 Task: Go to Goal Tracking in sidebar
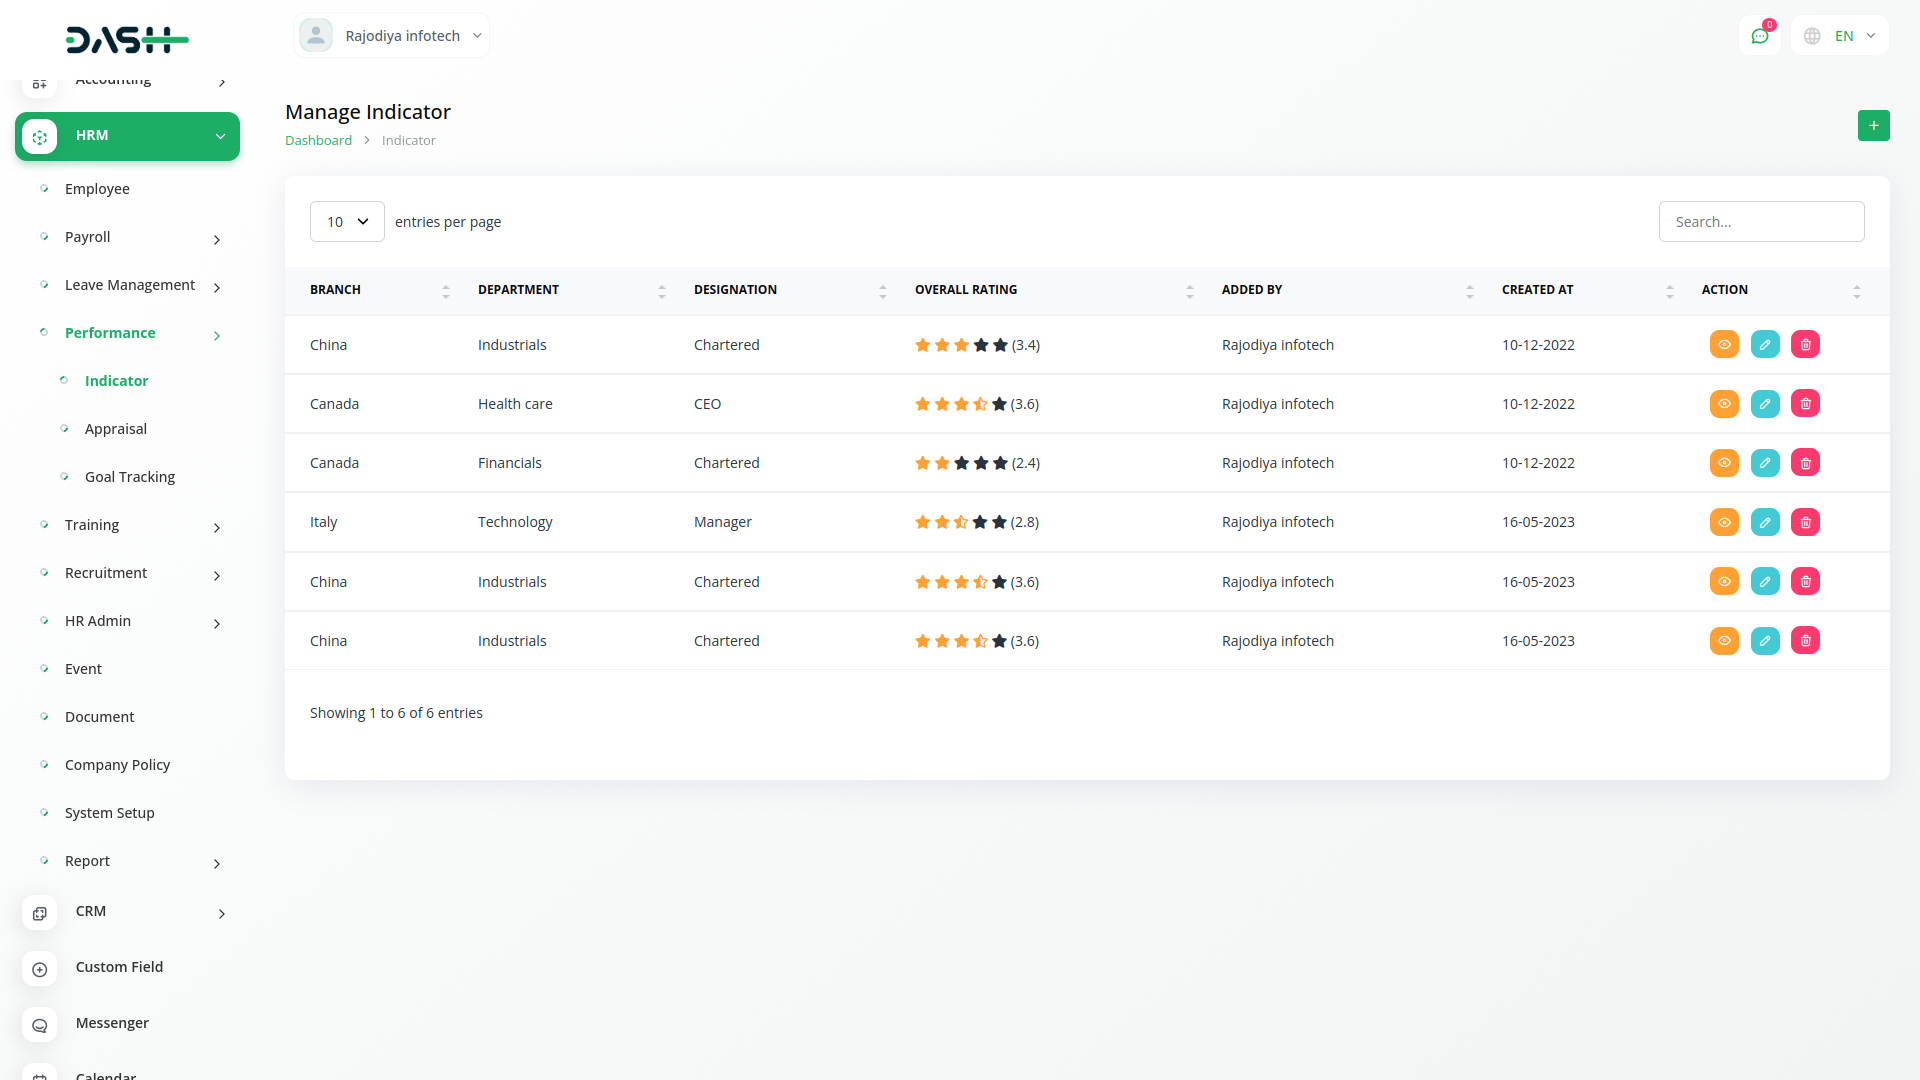[x=130, y=477]
